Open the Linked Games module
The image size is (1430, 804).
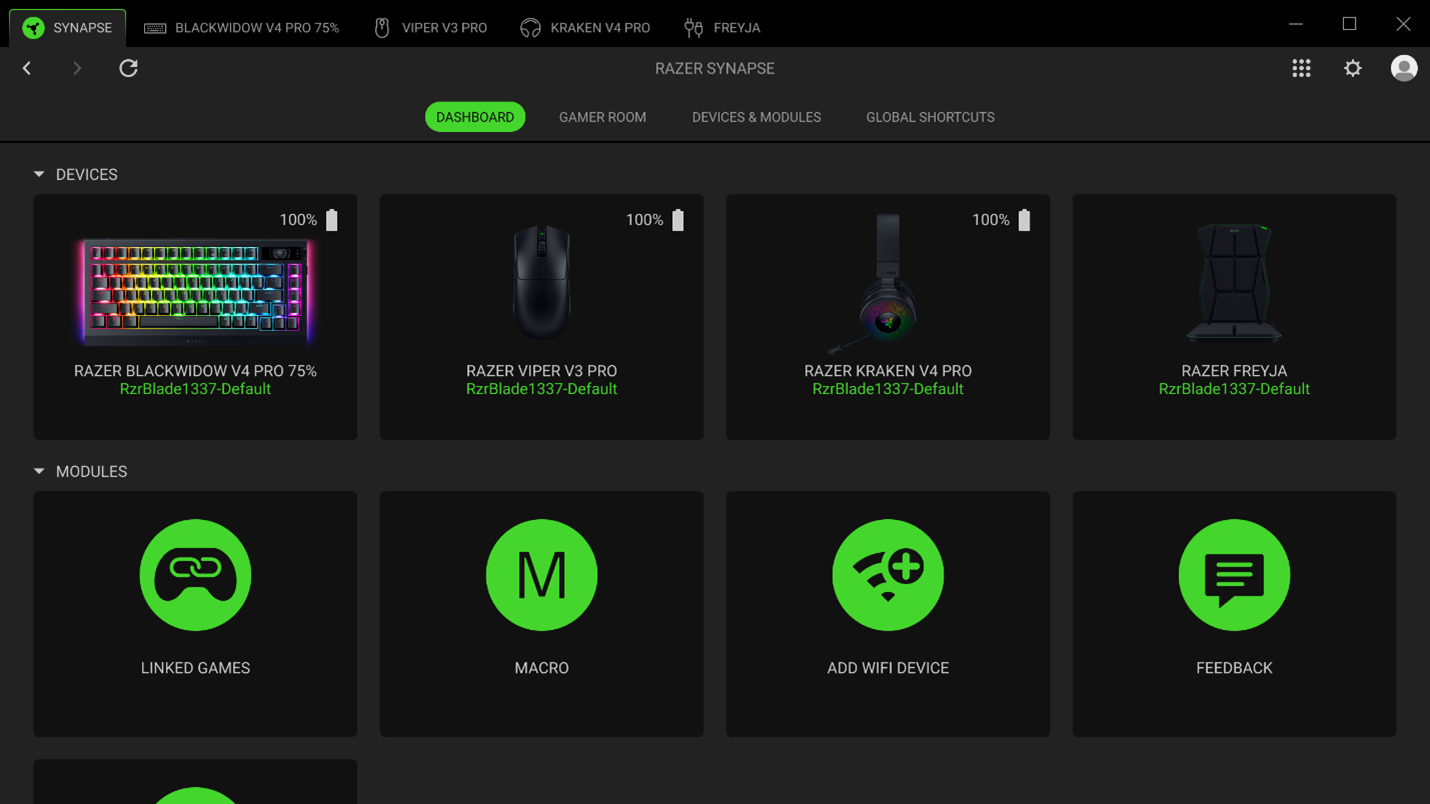(x=195, y=575)
